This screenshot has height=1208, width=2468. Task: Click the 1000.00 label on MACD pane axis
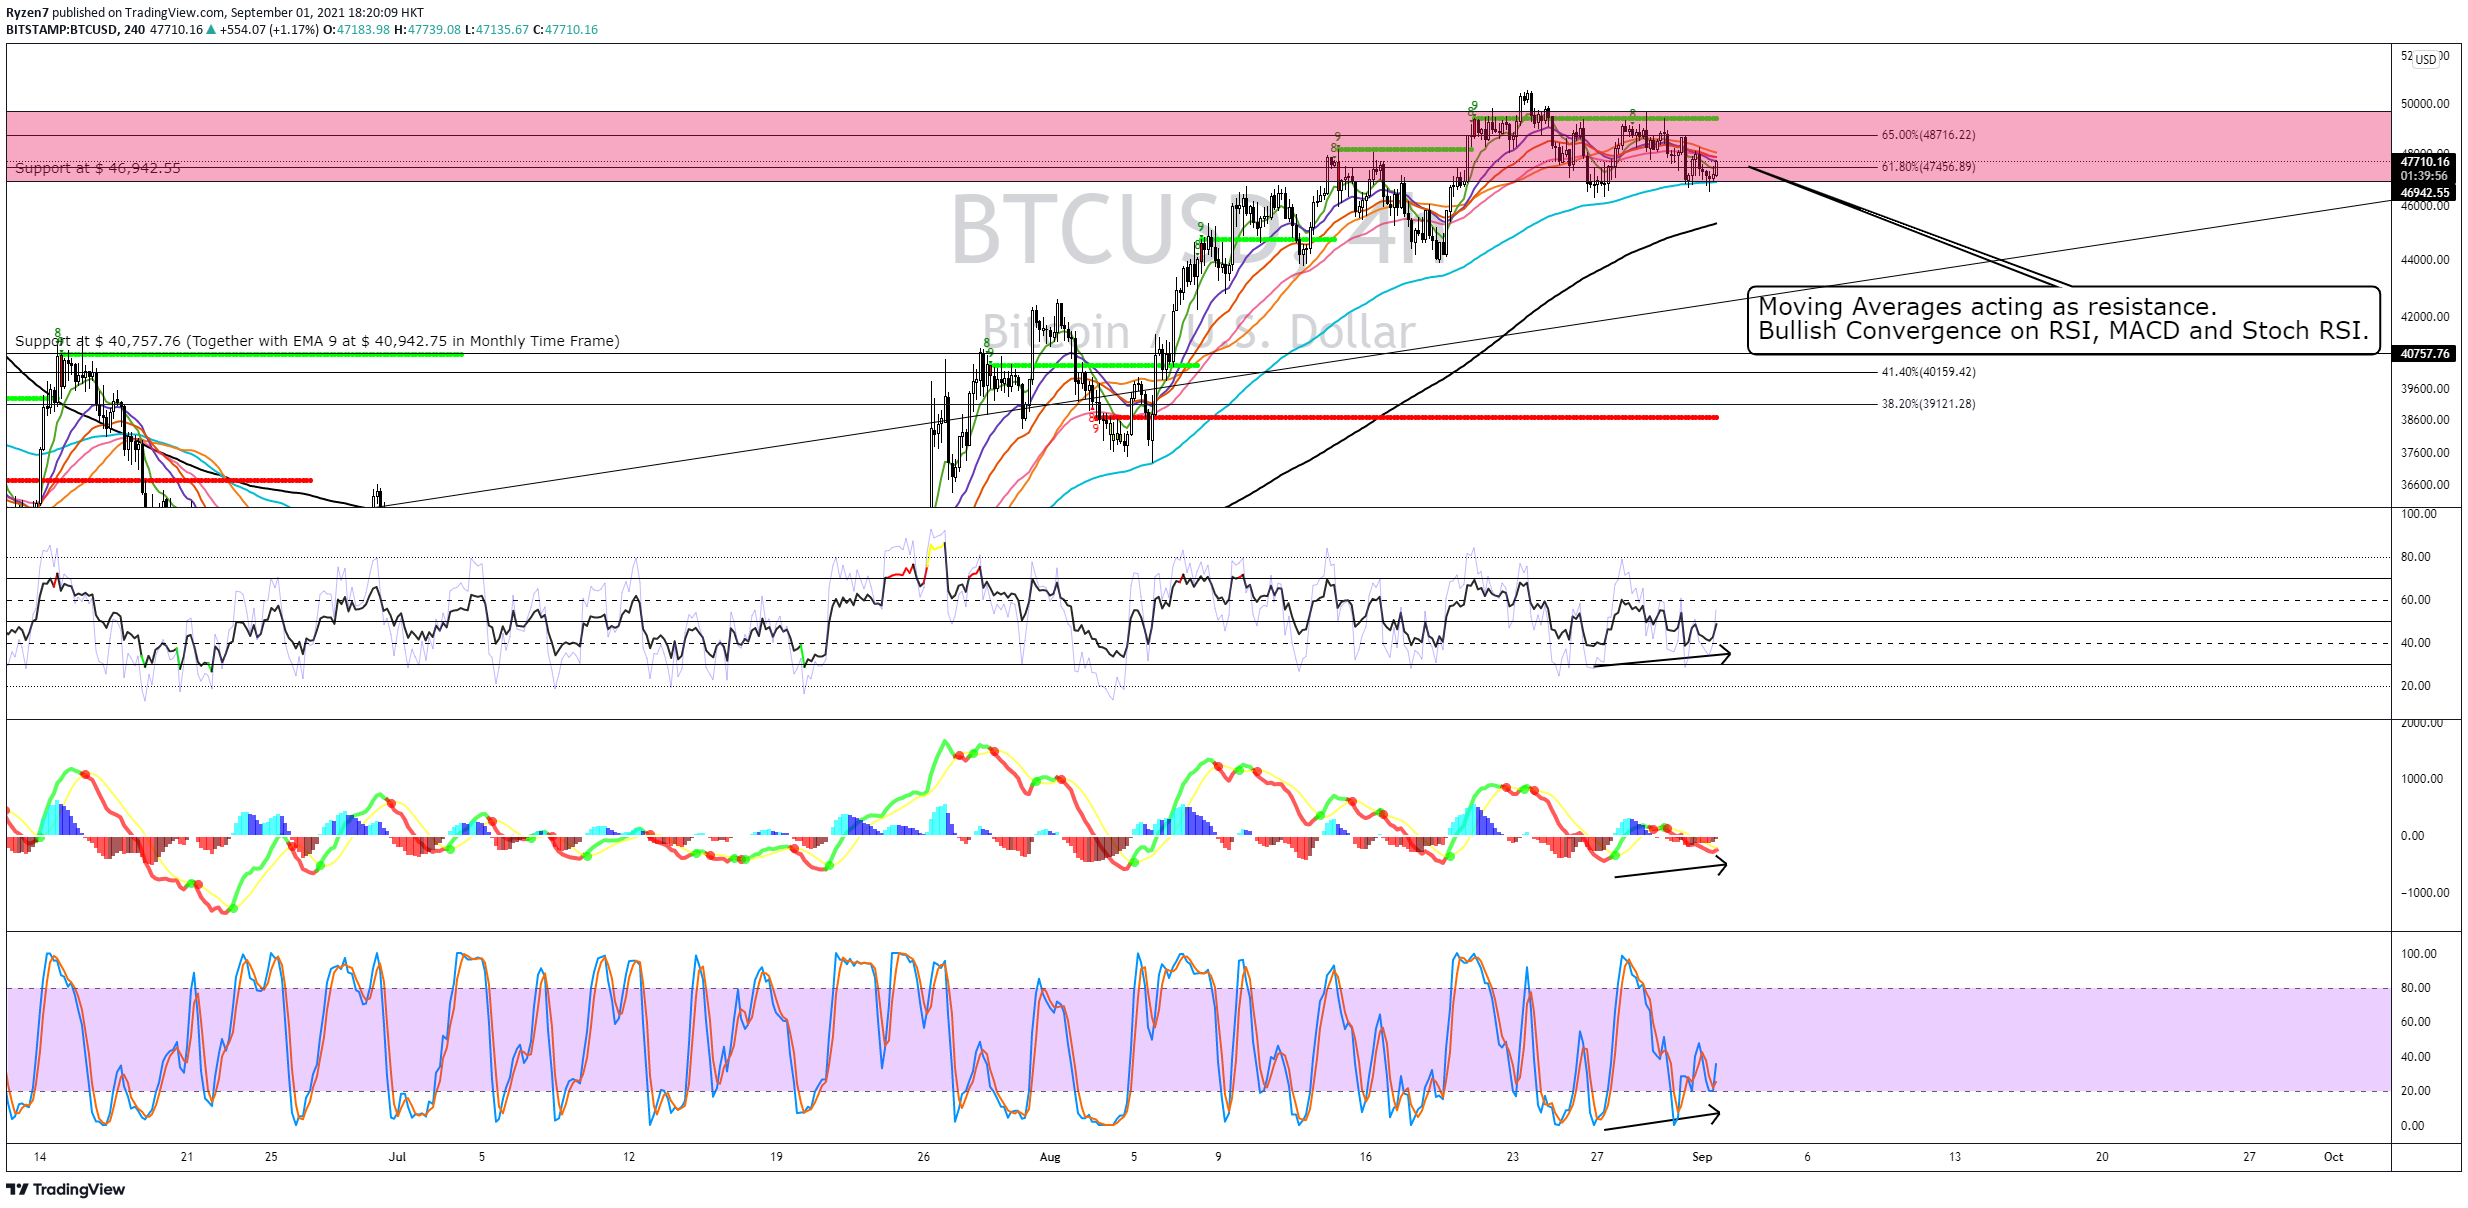tap(2422, 779)
